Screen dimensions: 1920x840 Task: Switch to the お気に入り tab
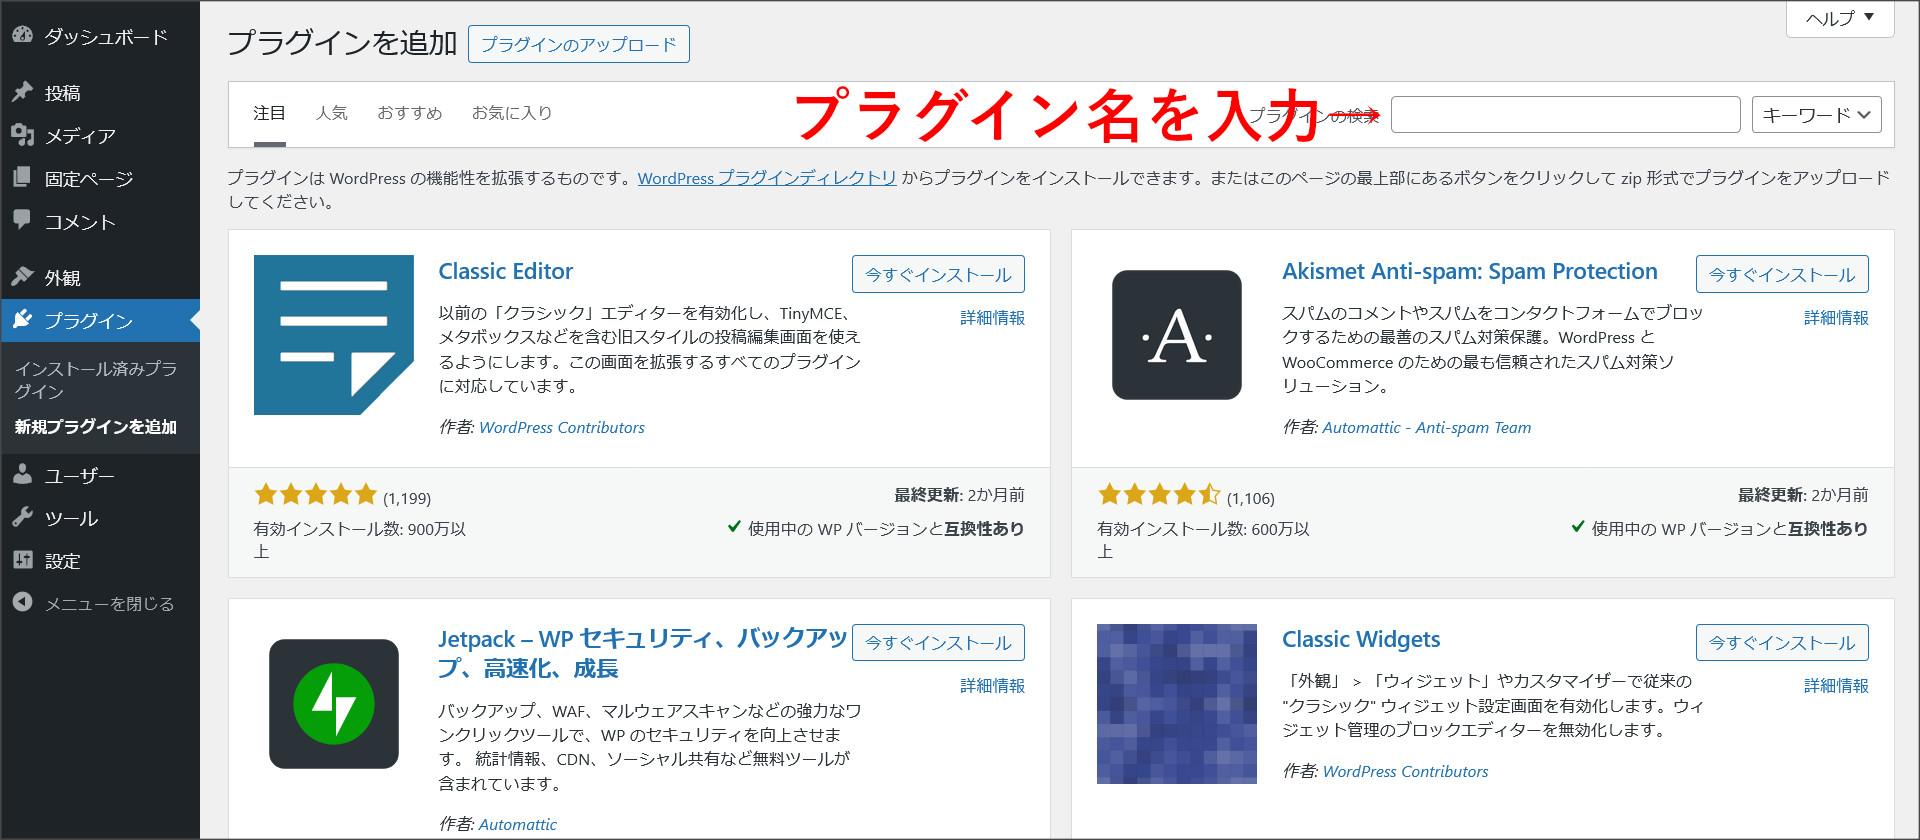(512, 113)
